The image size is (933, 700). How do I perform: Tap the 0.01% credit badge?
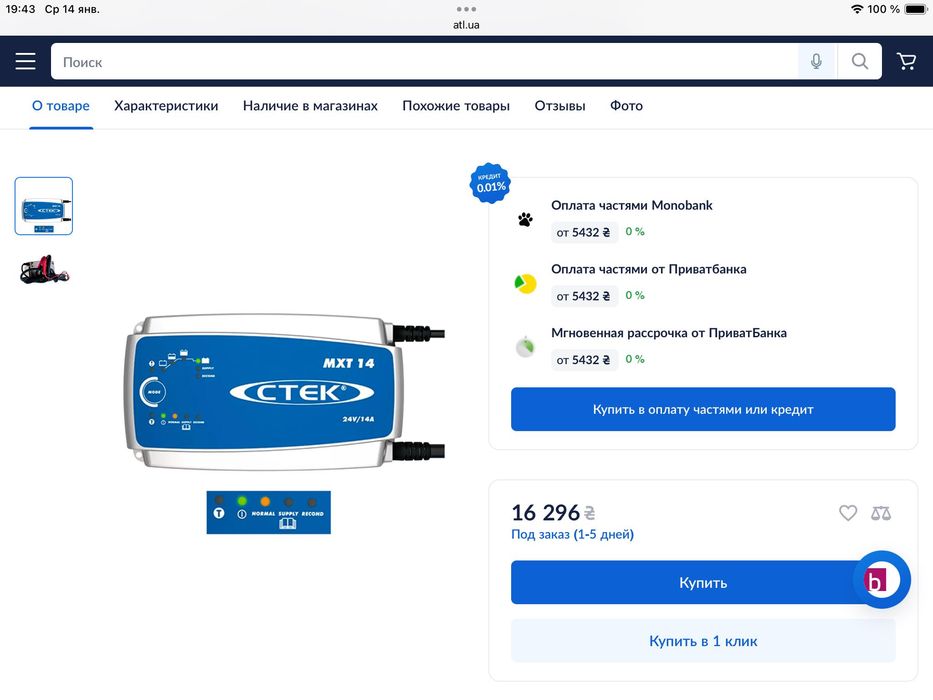coord(490,183)
